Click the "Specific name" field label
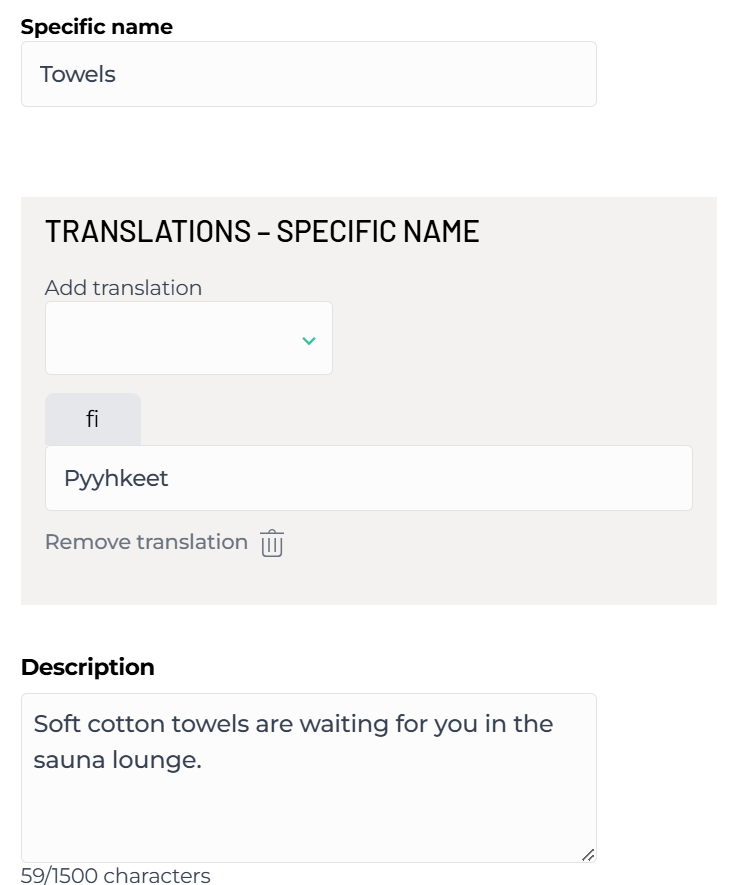The height and width of the screenshot is (885, 742). [x=96, y=27]
